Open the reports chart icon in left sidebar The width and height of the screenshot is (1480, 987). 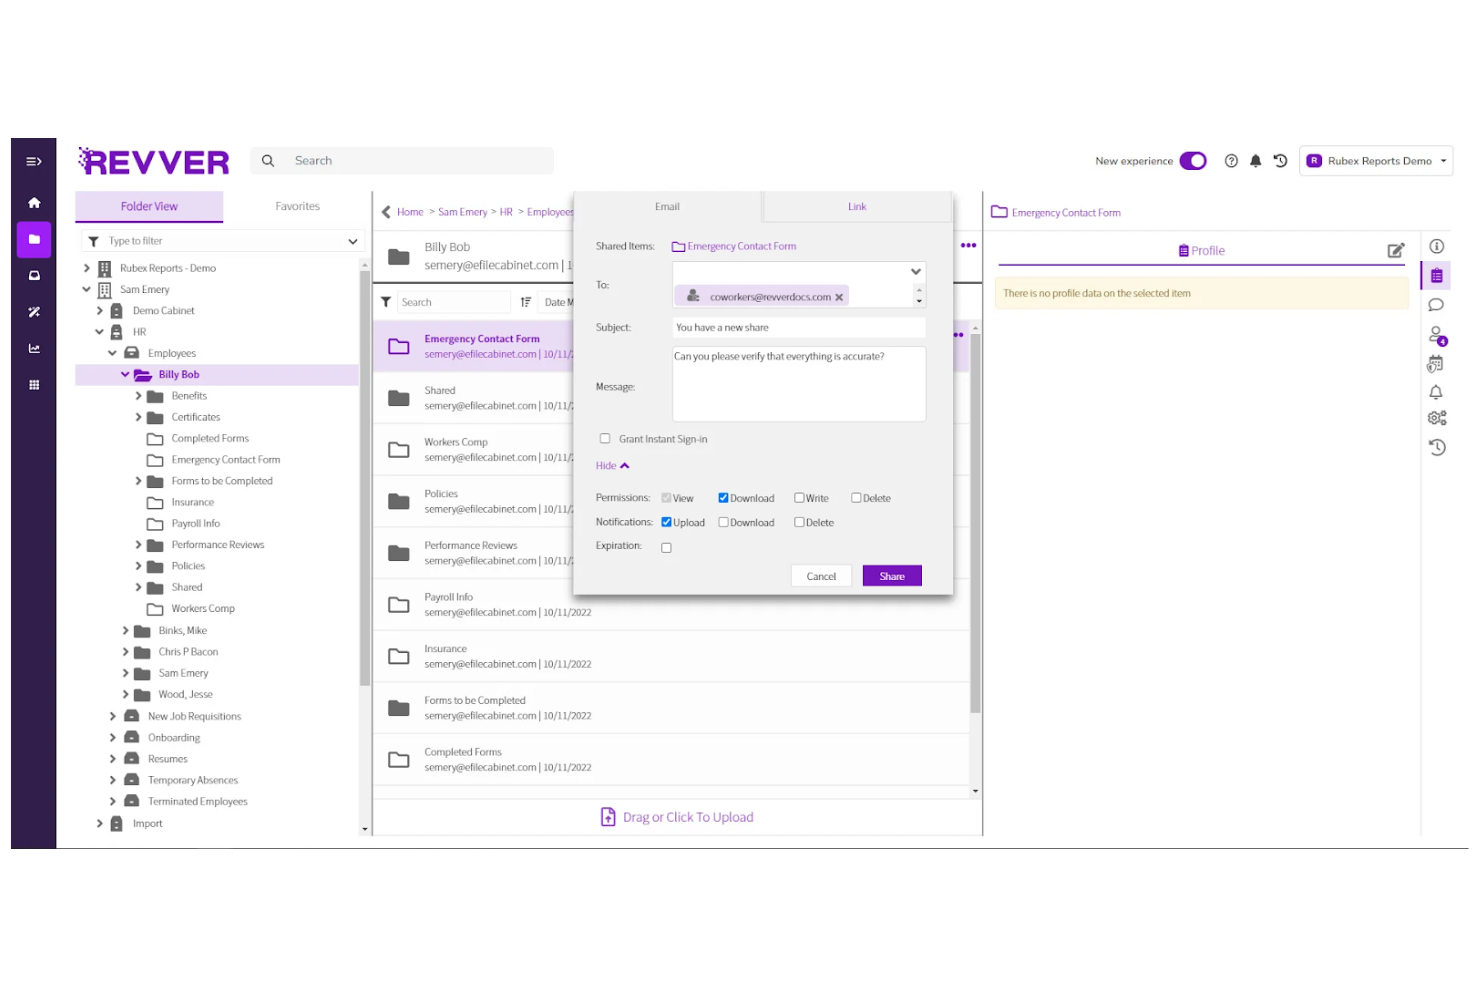pyautogui.click(x=33, y=348)
